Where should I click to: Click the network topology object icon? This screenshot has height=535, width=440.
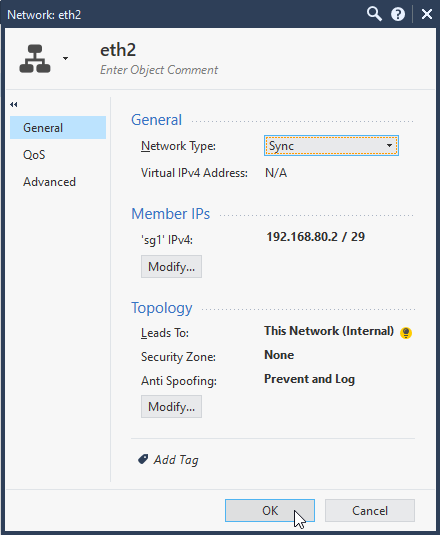point(35,59)
